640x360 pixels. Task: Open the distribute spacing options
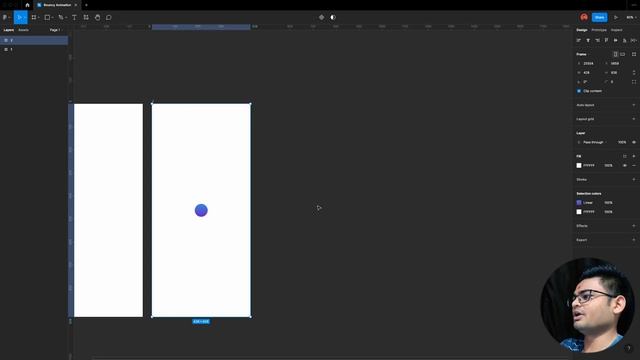click(633, 40)
